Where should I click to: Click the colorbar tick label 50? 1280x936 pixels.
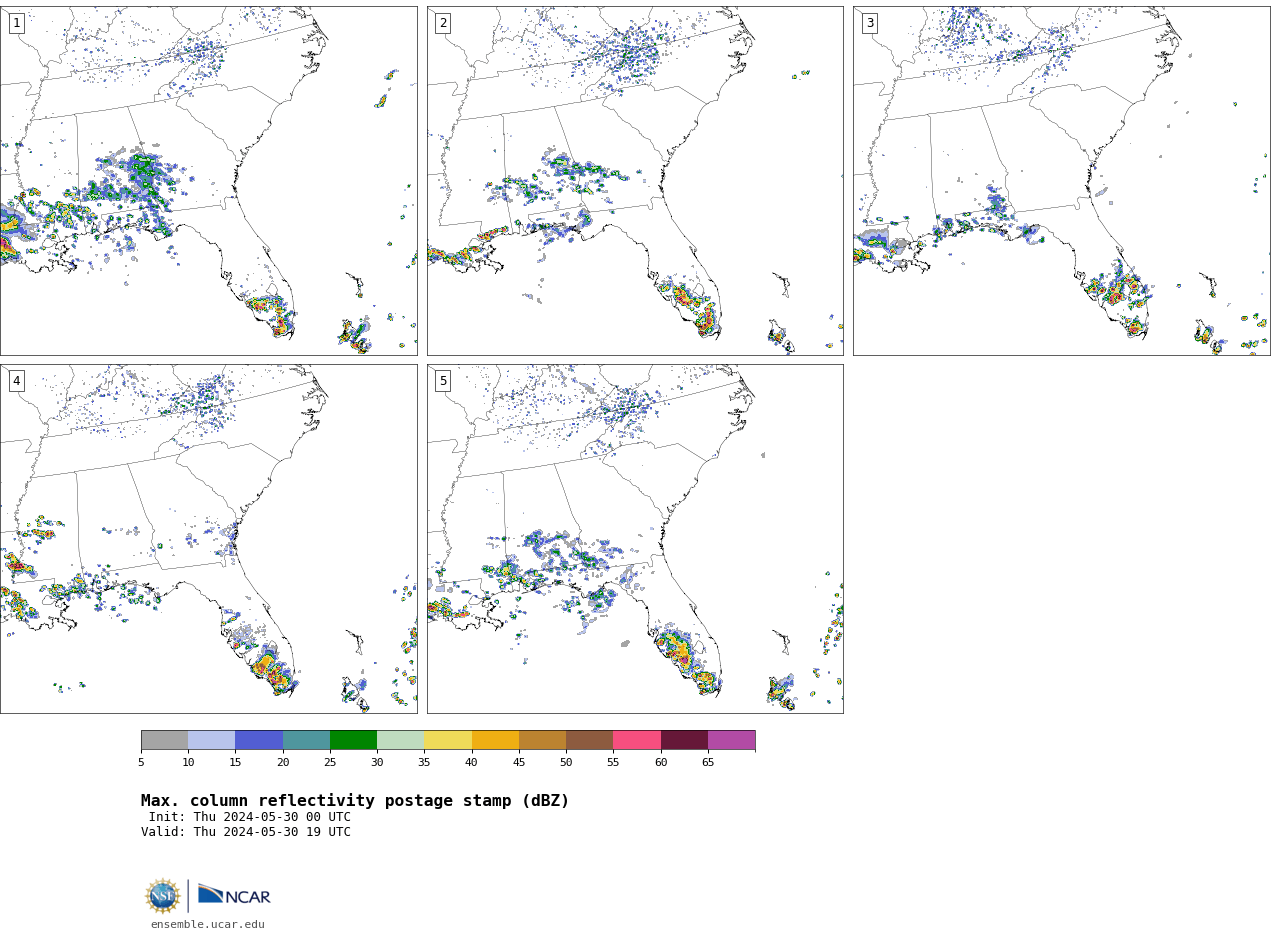[x=566, y=763]
